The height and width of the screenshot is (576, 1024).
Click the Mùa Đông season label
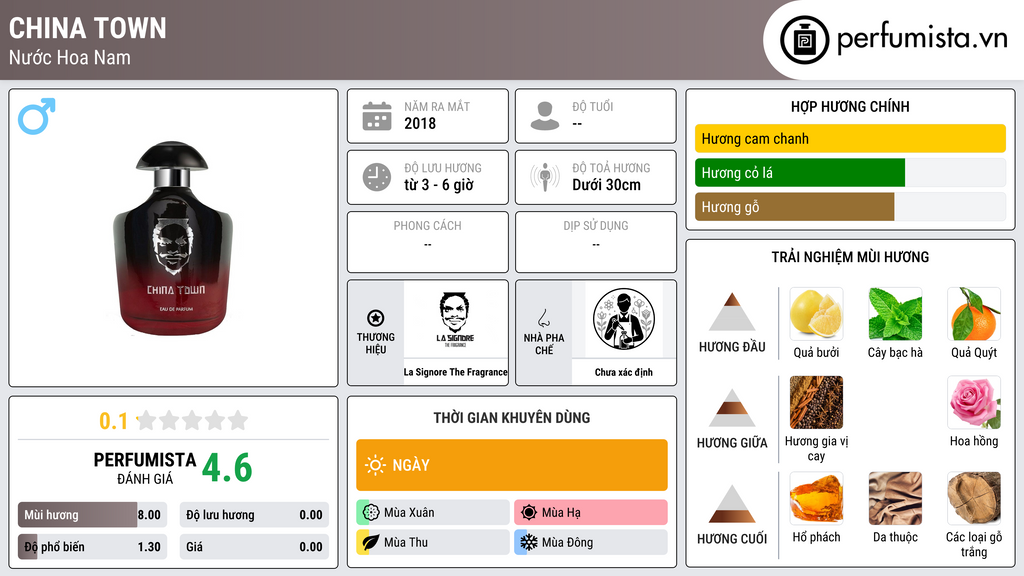point(568,542)
